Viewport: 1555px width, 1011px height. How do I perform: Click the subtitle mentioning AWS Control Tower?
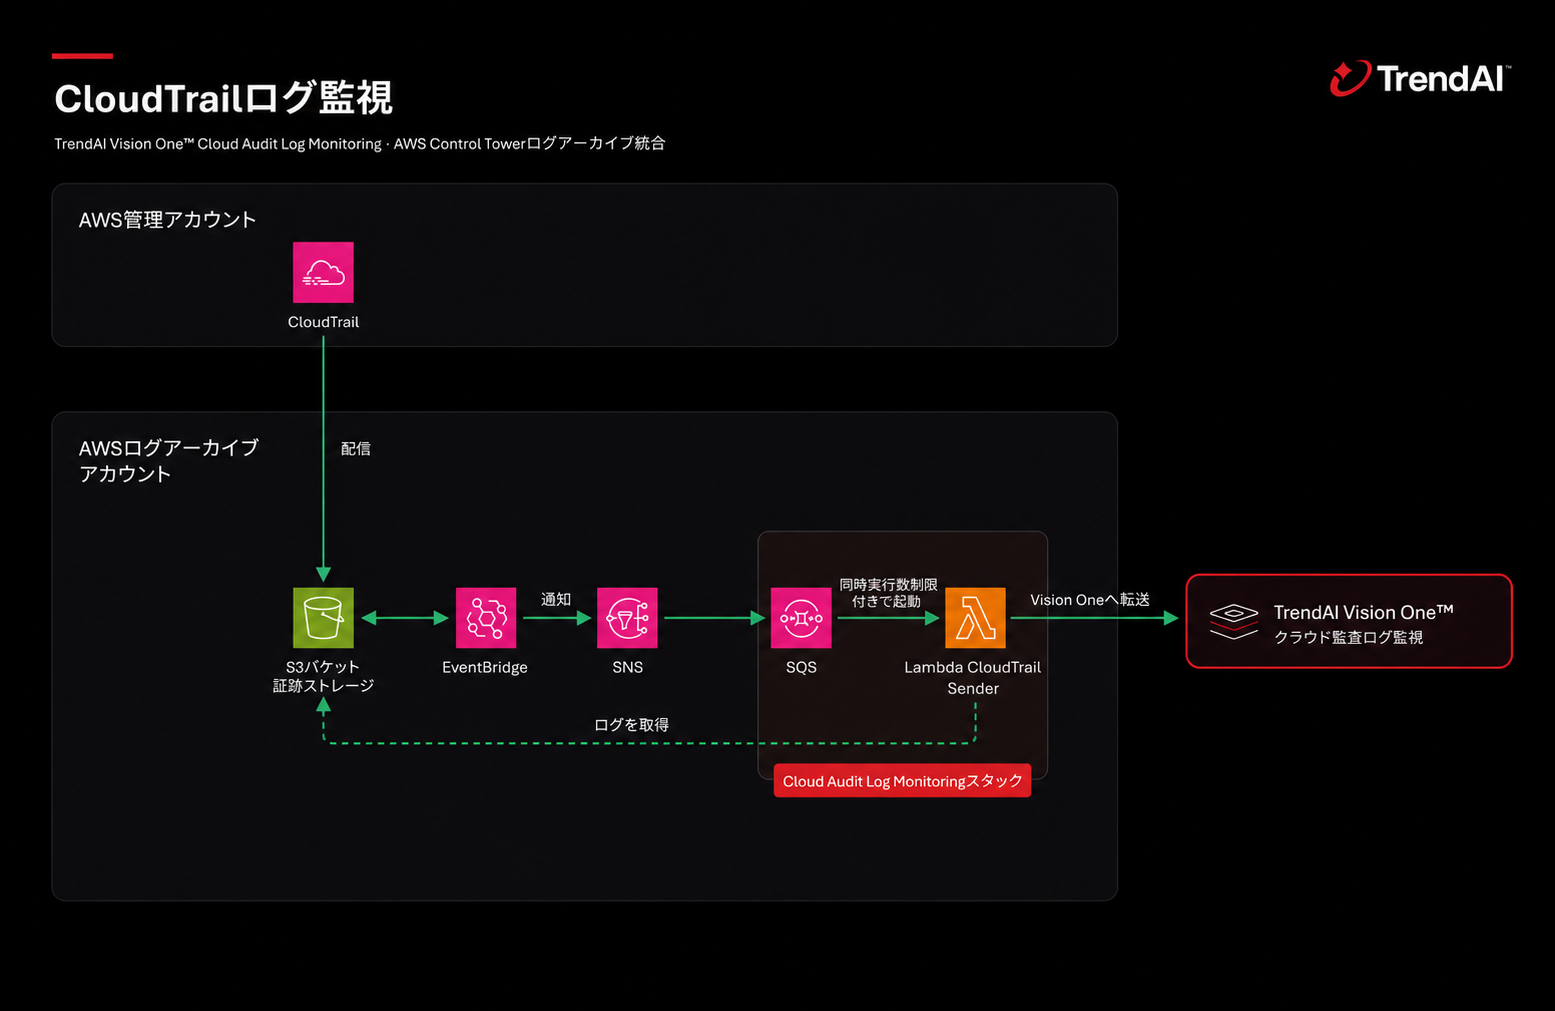[360, 144]
